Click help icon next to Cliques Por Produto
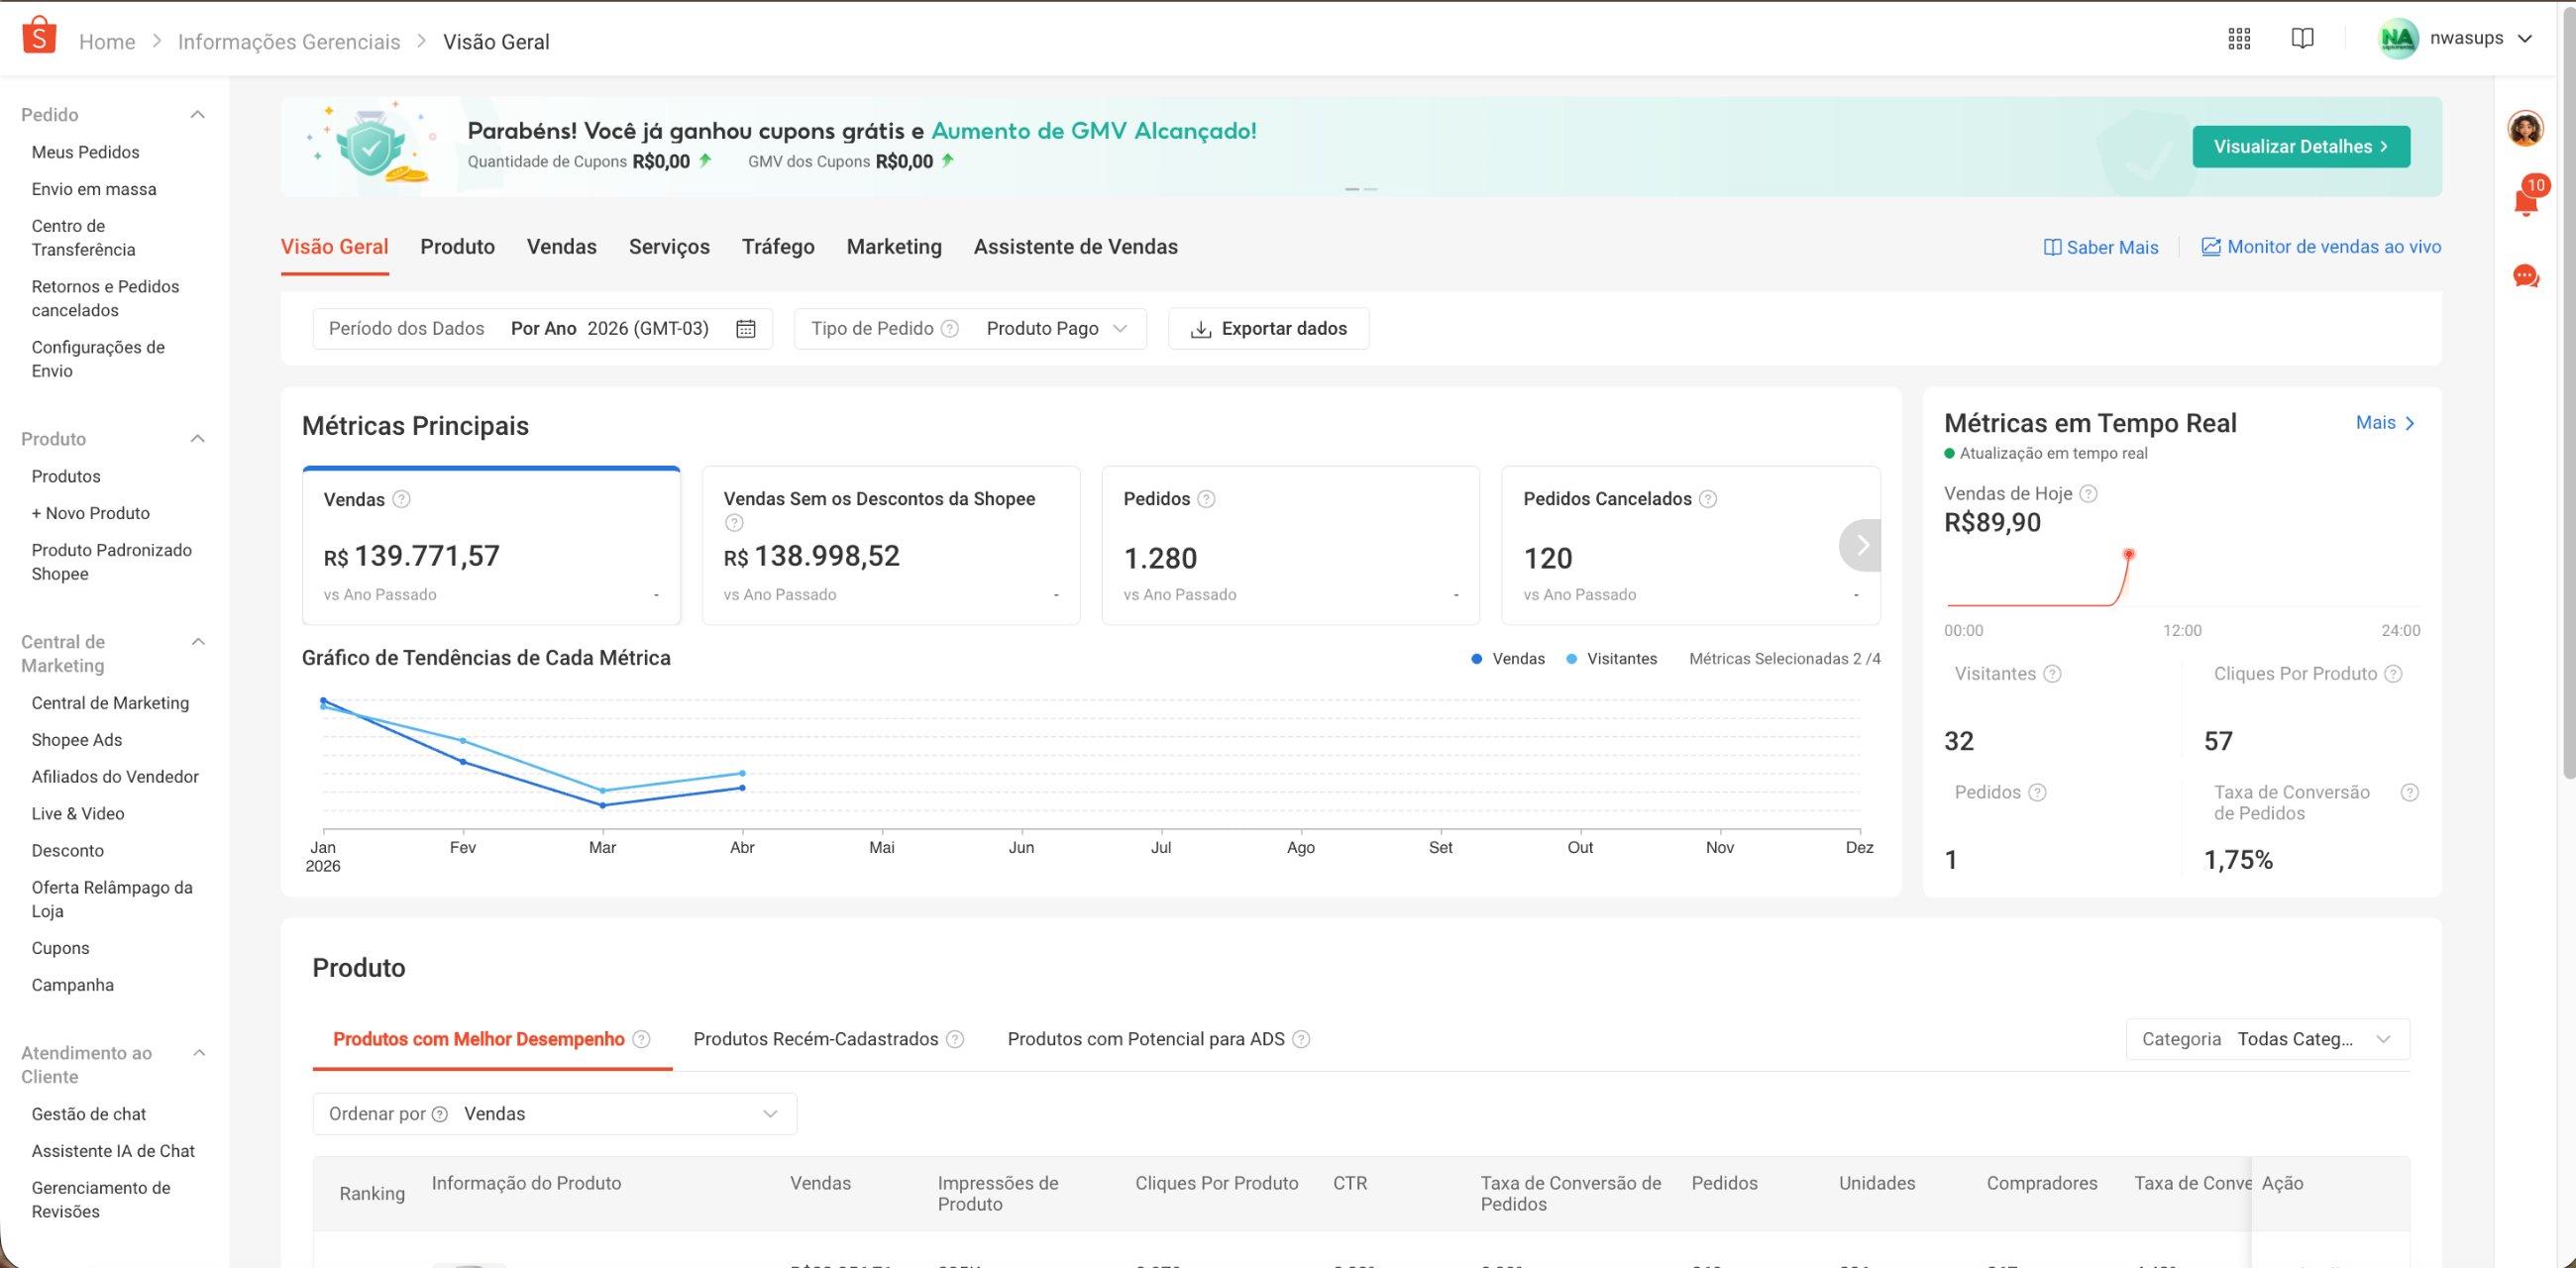 (2393, 674)
